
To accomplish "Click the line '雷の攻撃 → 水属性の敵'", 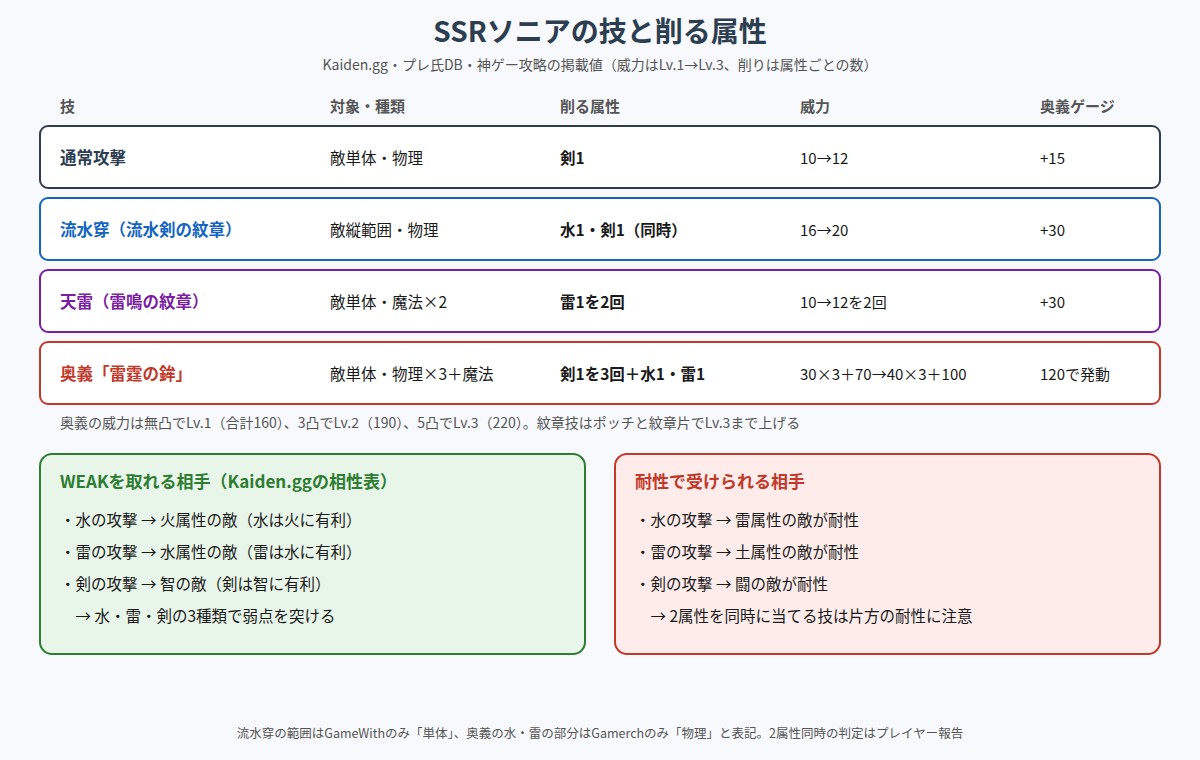I will click(207, 552).
